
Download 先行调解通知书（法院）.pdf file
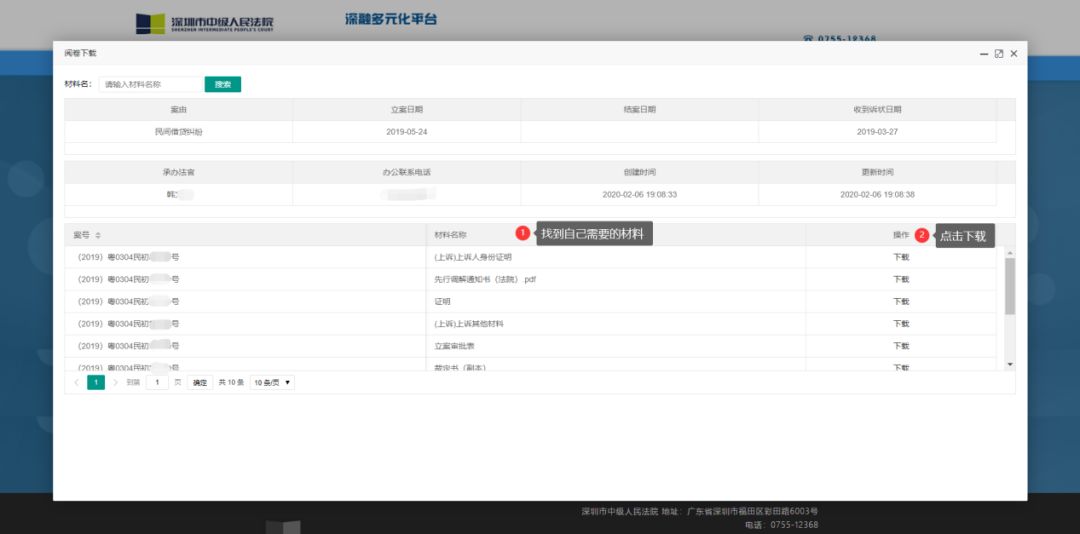[x=901, y=279]
